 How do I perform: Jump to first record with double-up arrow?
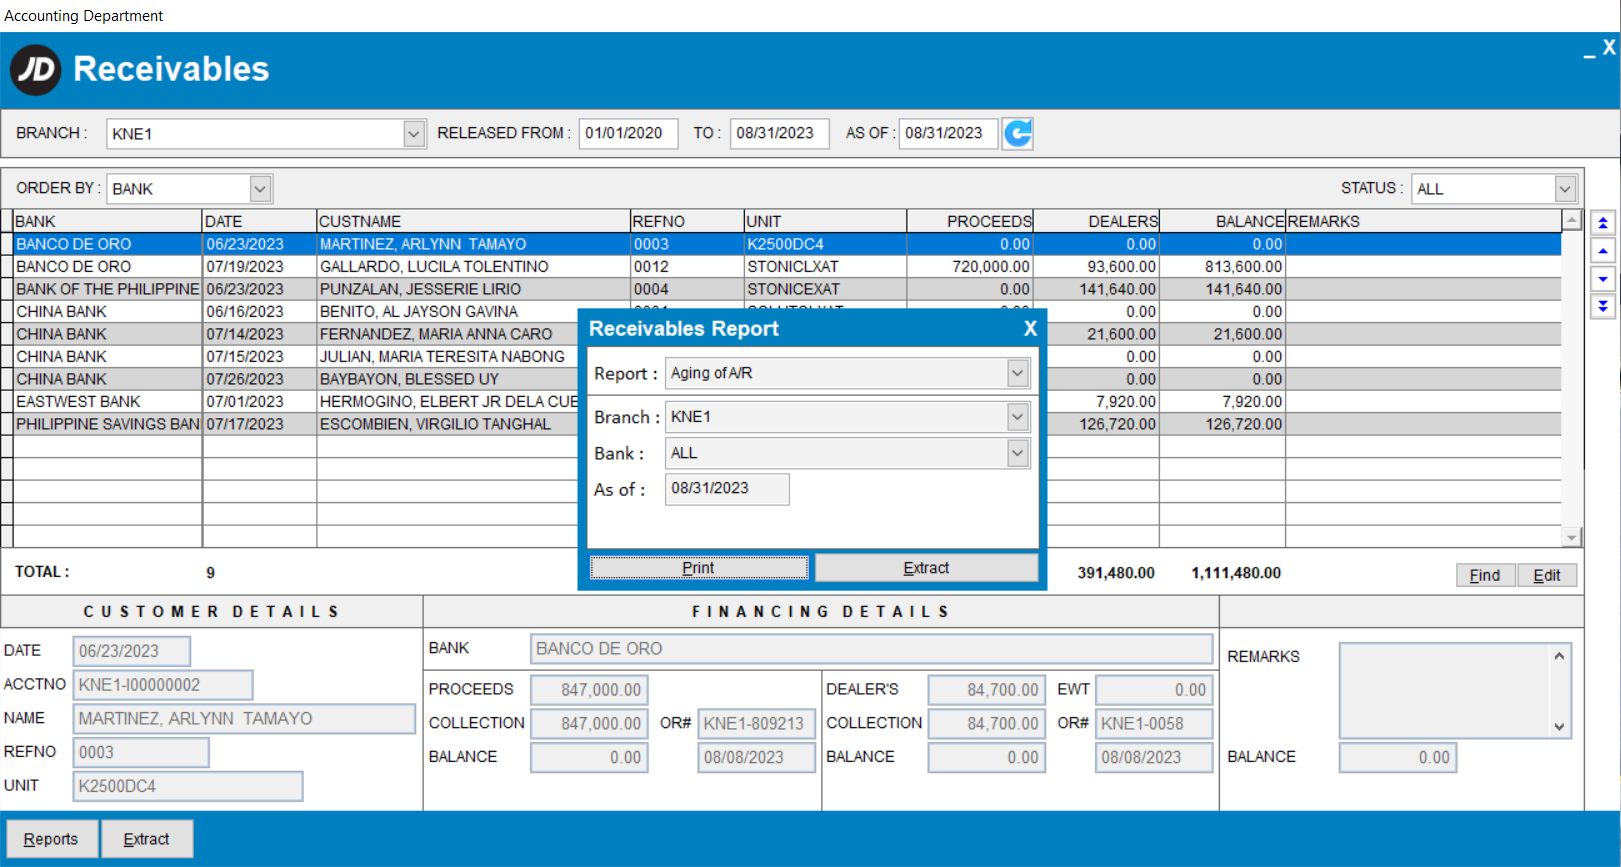[x=1603, y=223]
